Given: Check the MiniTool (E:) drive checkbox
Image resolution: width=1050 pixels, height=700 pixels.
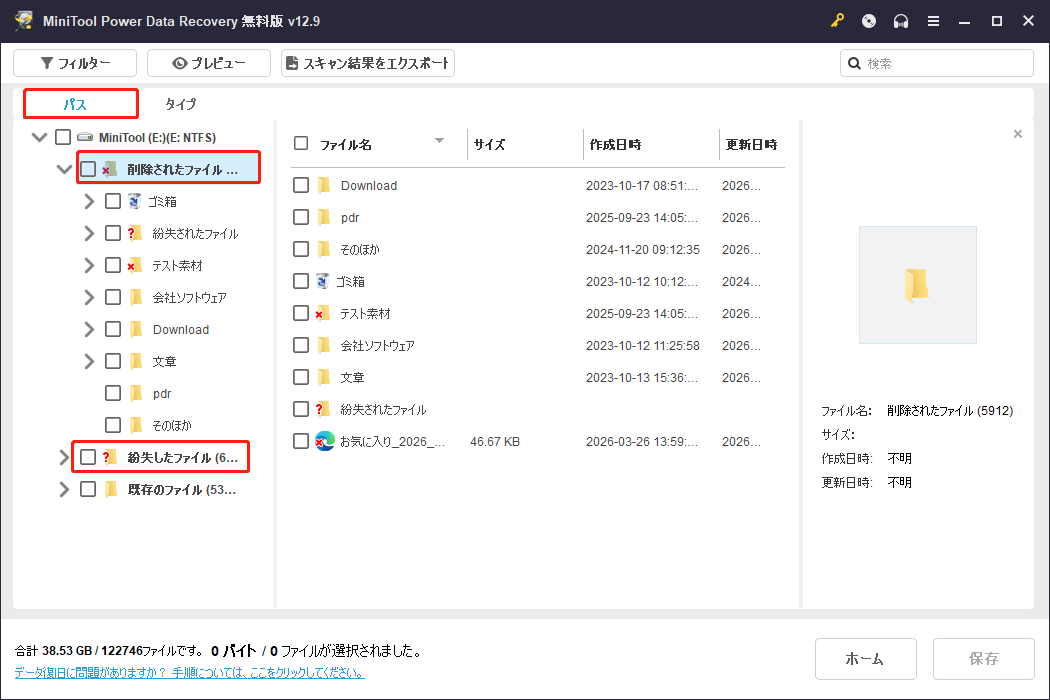Looking at the screenshot, I should (63, 137).
